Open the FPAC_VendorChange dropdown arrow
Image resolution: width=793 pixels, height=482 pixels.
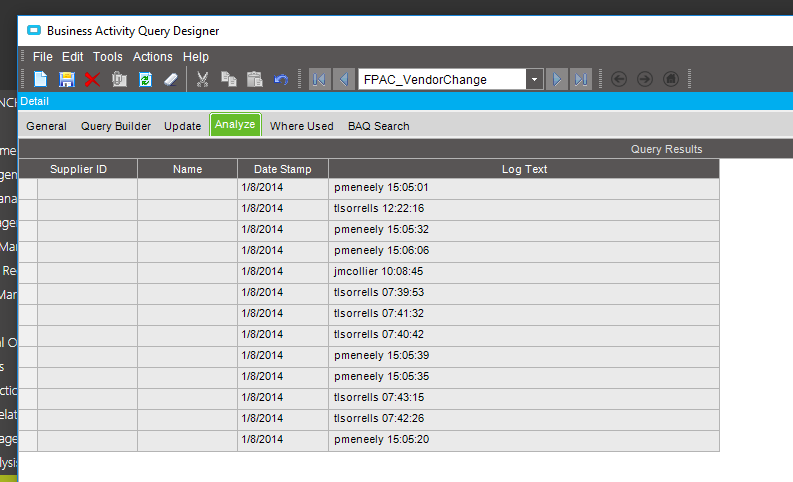[x=535, y=79]
